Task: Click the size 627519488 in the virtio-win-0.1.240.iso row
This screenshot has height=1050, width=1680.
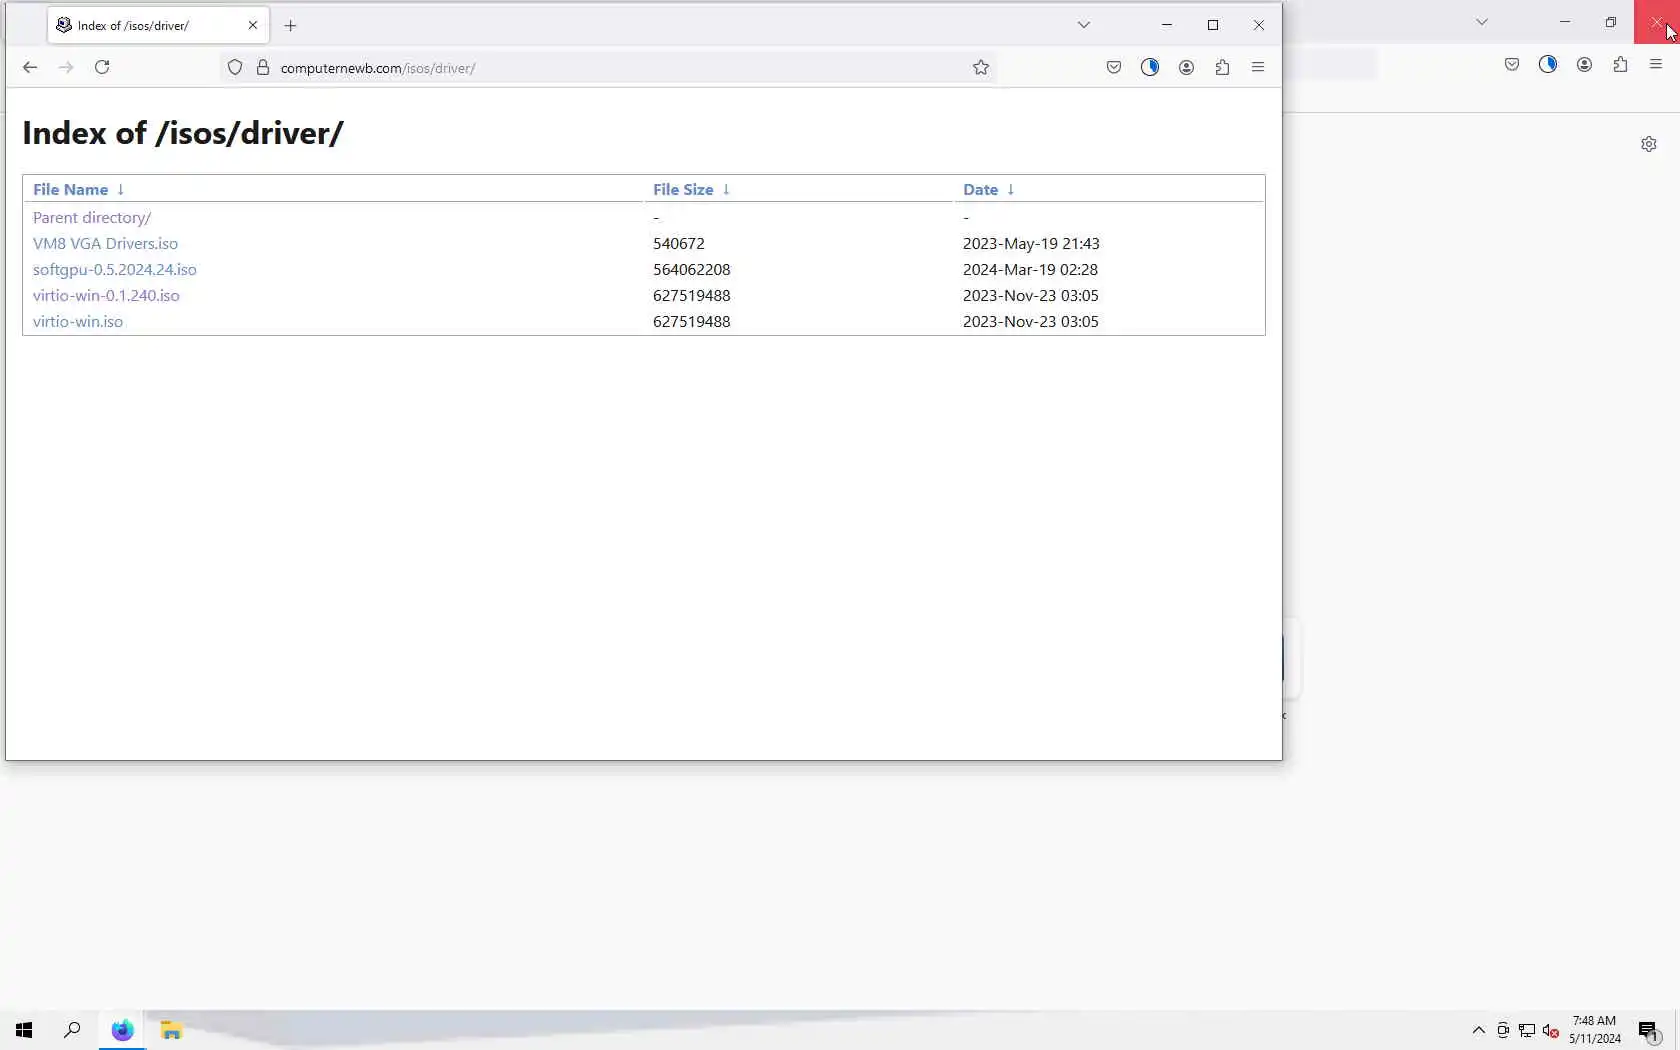Action: click(692, 295)
